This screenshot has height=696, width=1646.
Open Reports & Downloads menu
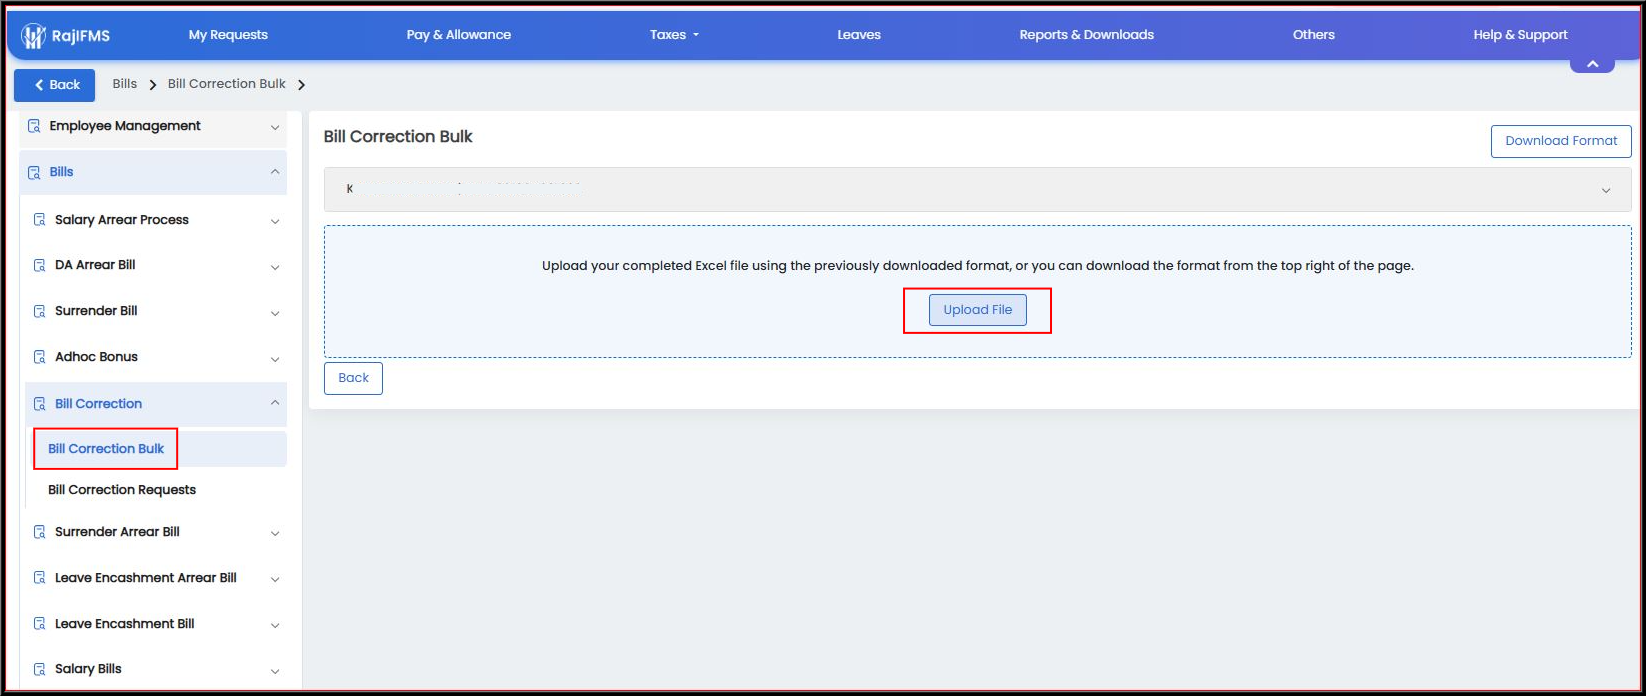(1087, 35)
